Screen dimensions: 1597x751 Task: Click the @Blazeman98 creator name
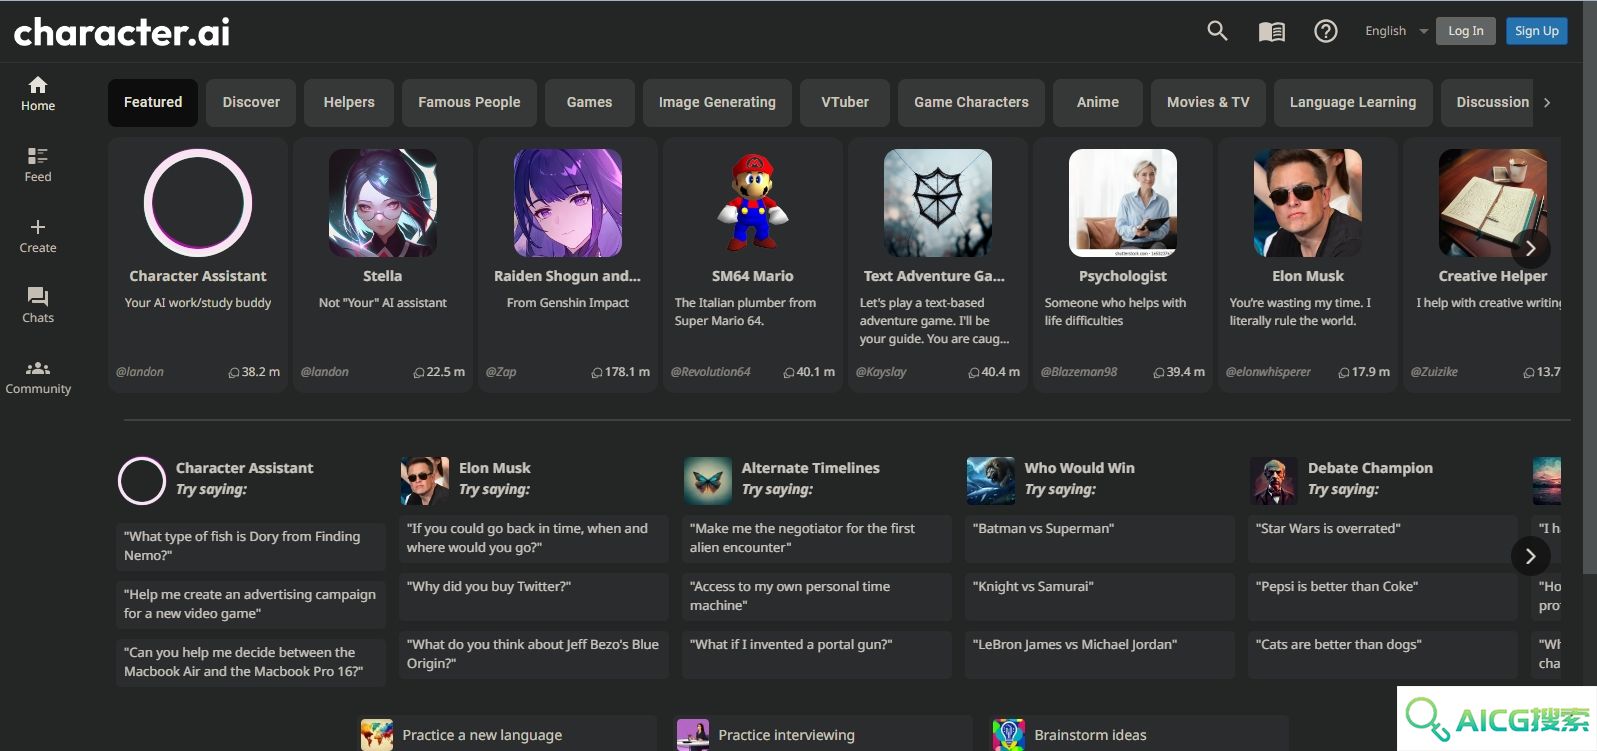pyautogui.click(x=1079, y=372)
